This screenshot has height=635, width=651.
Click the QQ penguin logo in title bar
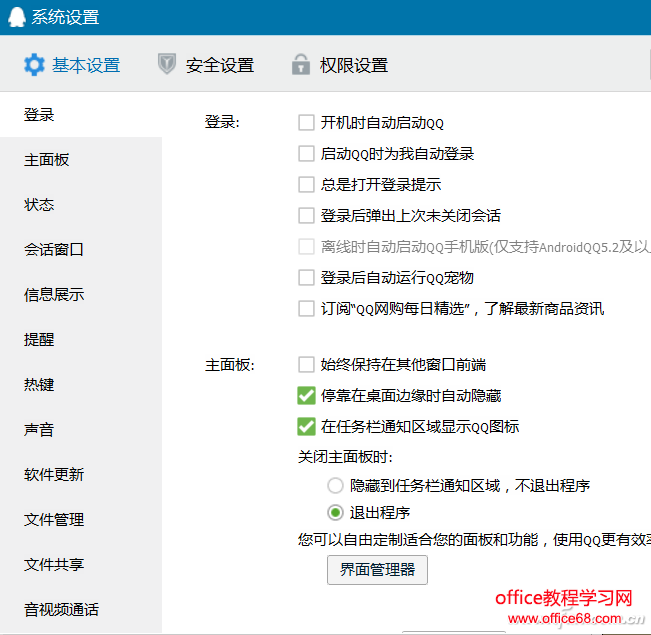pyautogui.click(x=17, y=17)
